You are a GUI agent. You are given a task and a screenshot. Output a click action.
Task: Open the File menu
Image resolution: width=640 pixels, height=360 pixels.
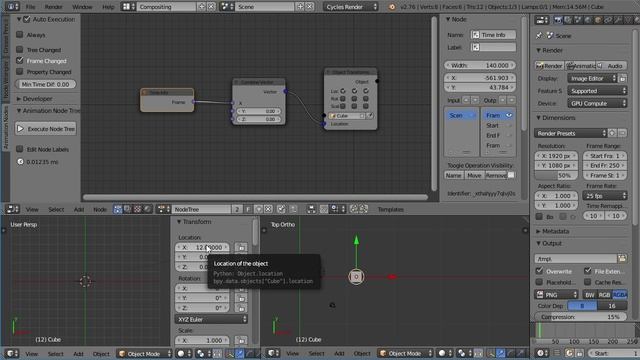click(x=30, y=7)
